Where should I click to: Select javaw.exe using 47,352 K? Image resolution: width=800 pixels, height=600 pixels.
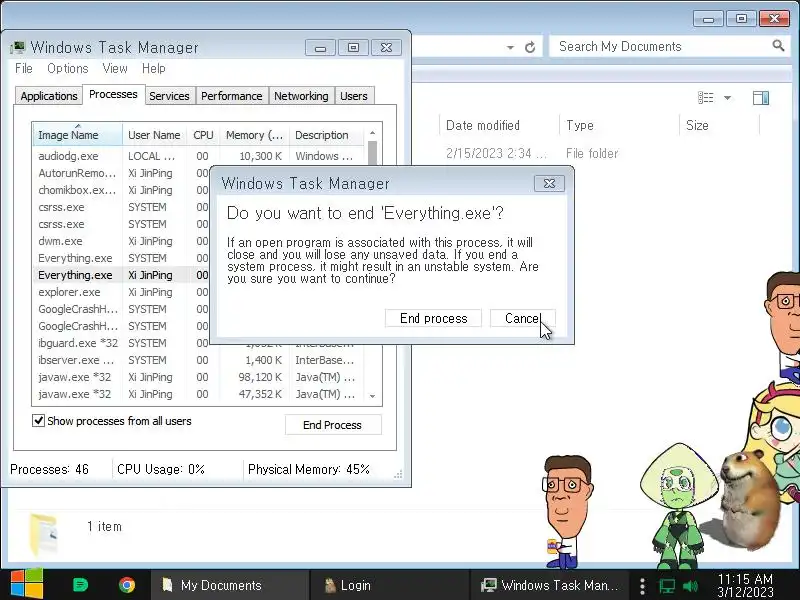point(199,394)
